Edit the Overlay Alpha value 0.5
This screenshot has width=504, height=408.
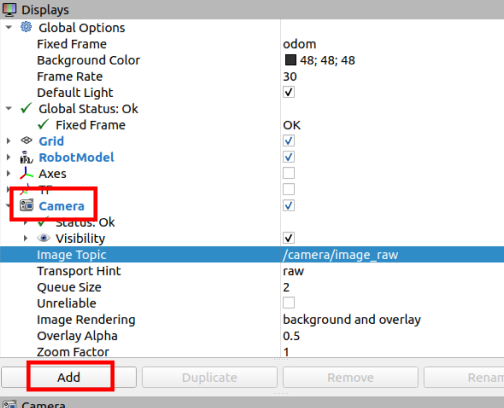click(291, 336)
